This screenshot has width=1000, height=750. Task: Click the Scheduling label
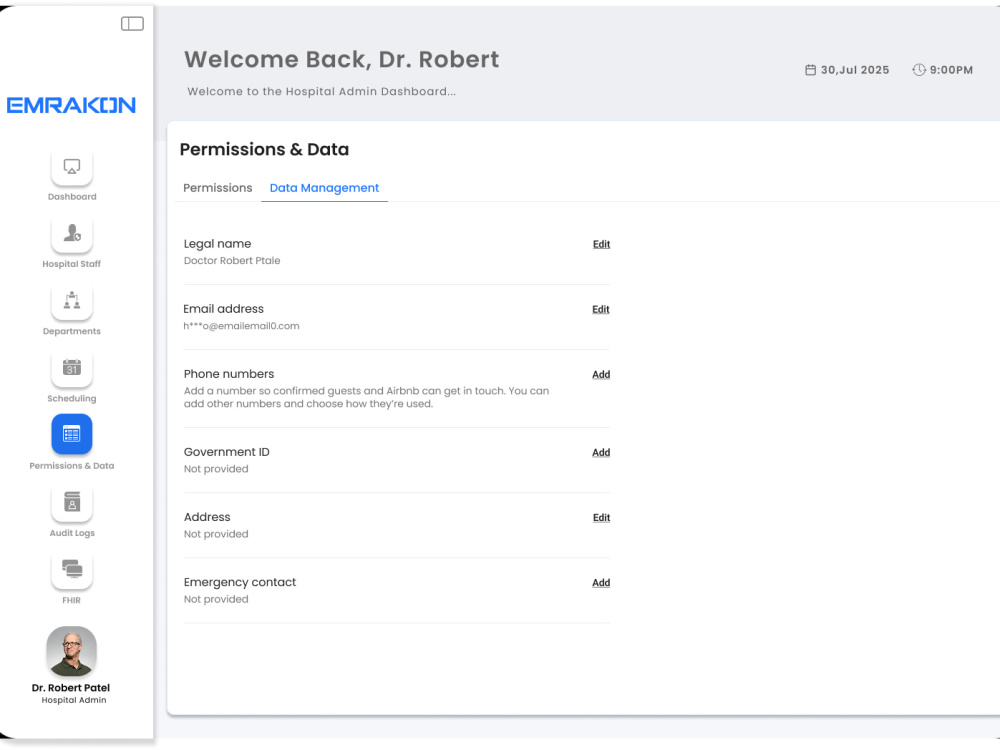pyautogui.click(x=71, y=399)
